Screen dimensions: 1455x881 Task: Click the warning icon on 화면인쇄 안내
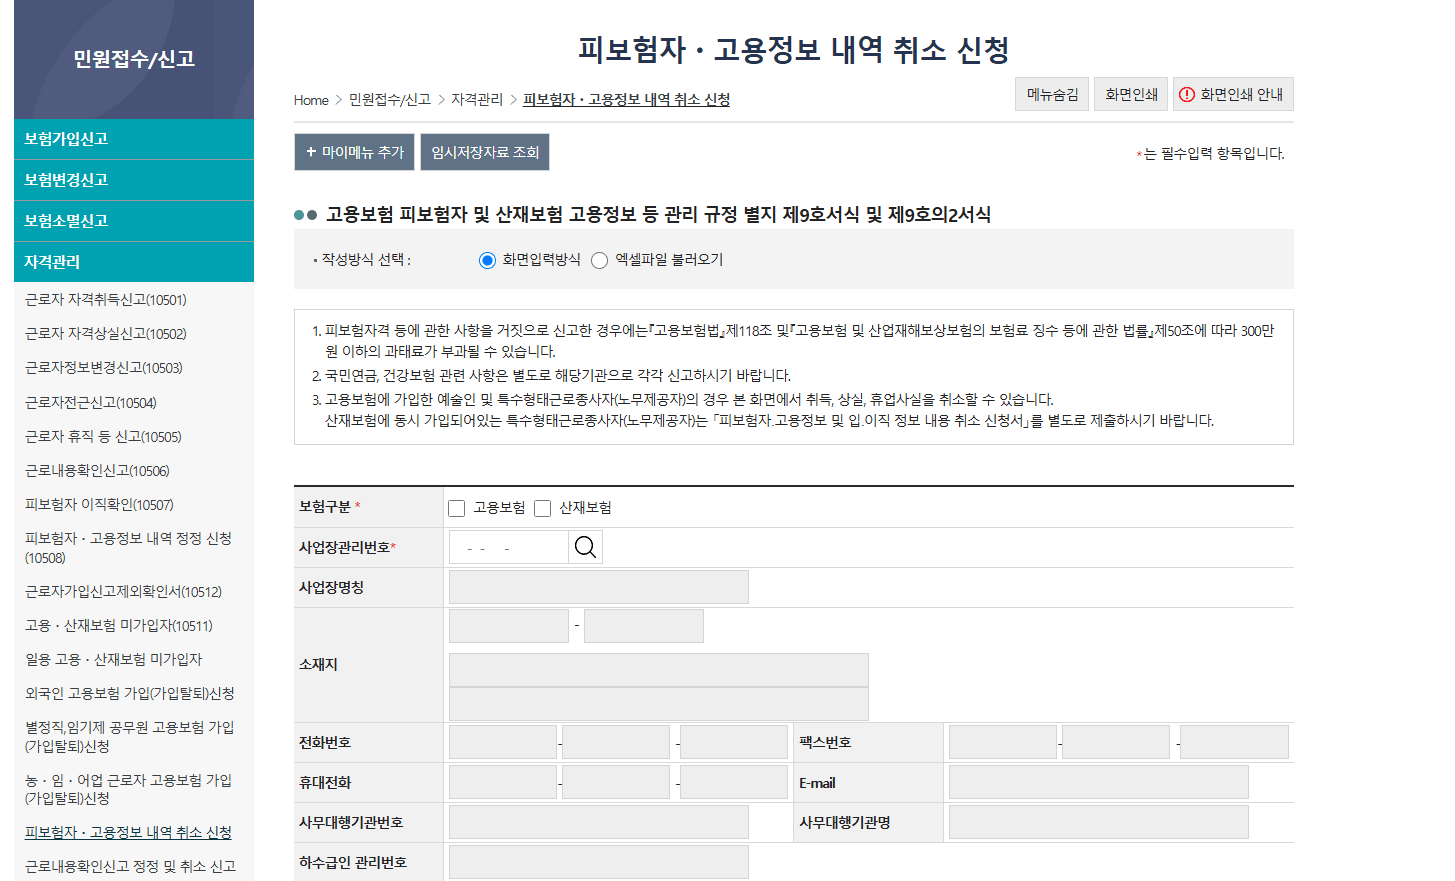click(x=1187, y=94)
